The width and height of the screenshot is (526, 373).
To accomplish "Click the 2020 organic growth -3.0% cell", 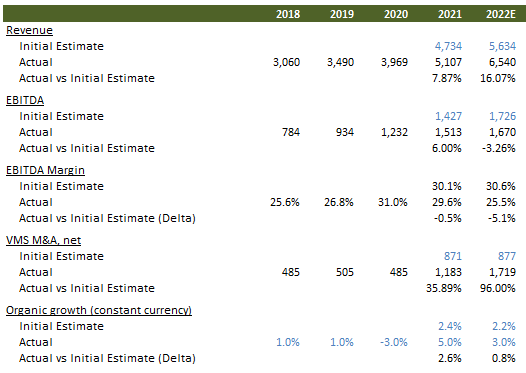I will (393, 342).
